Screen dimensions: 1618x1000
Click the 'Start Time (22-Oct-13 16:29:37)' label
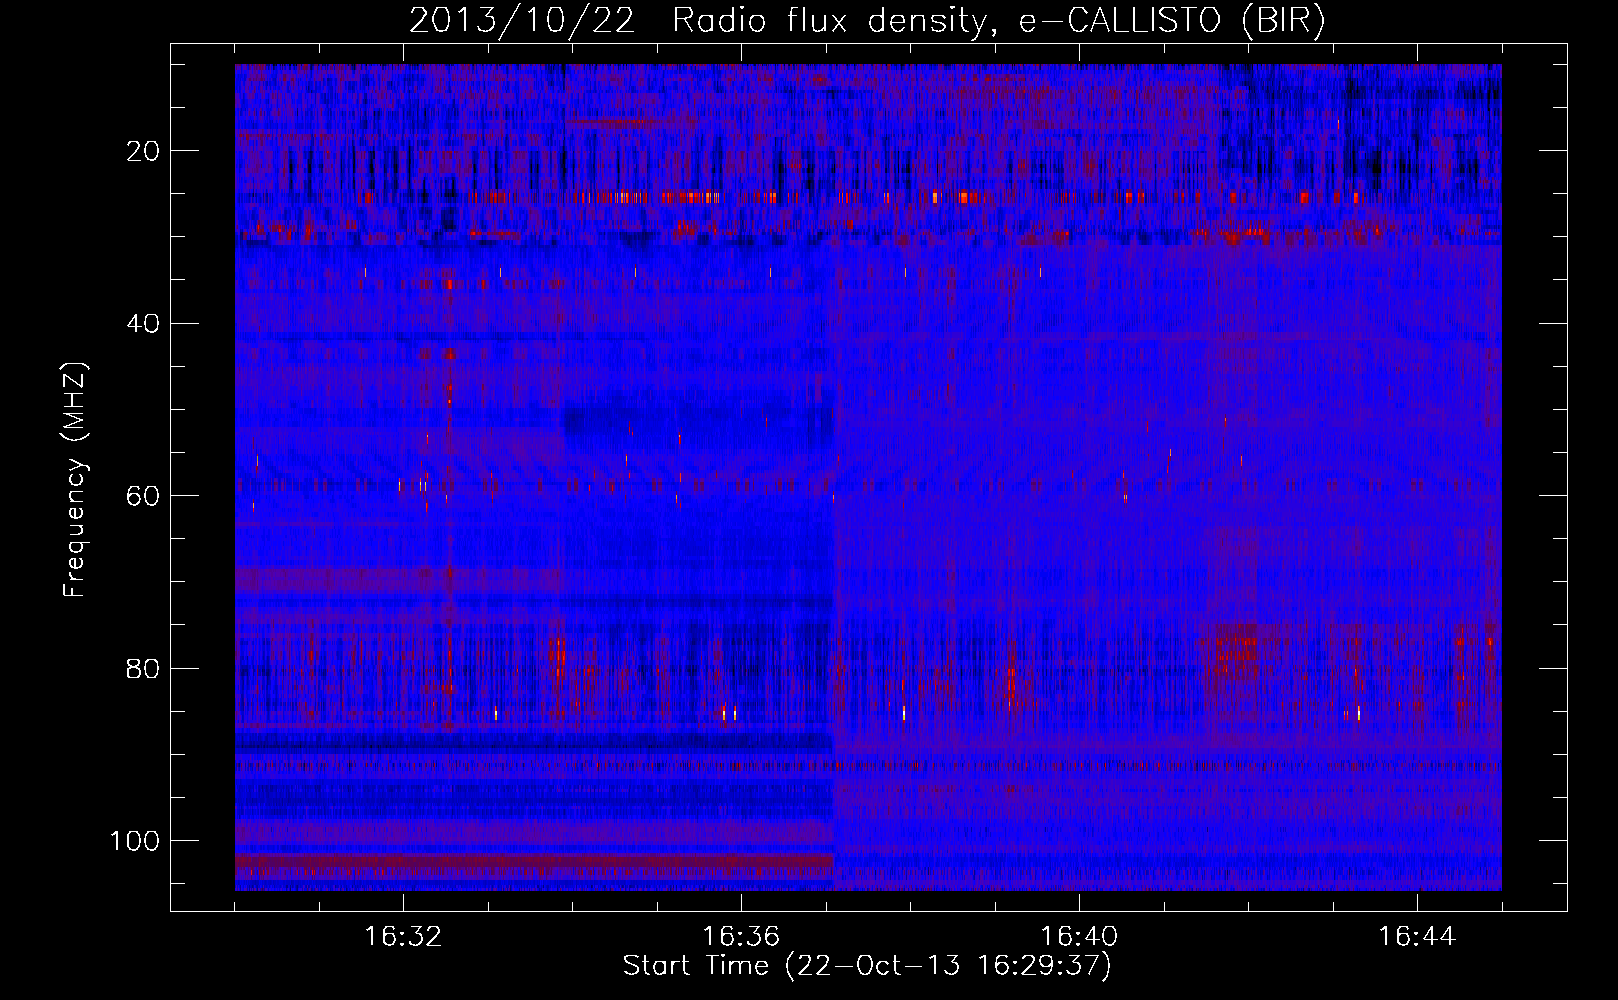point(867,966)
